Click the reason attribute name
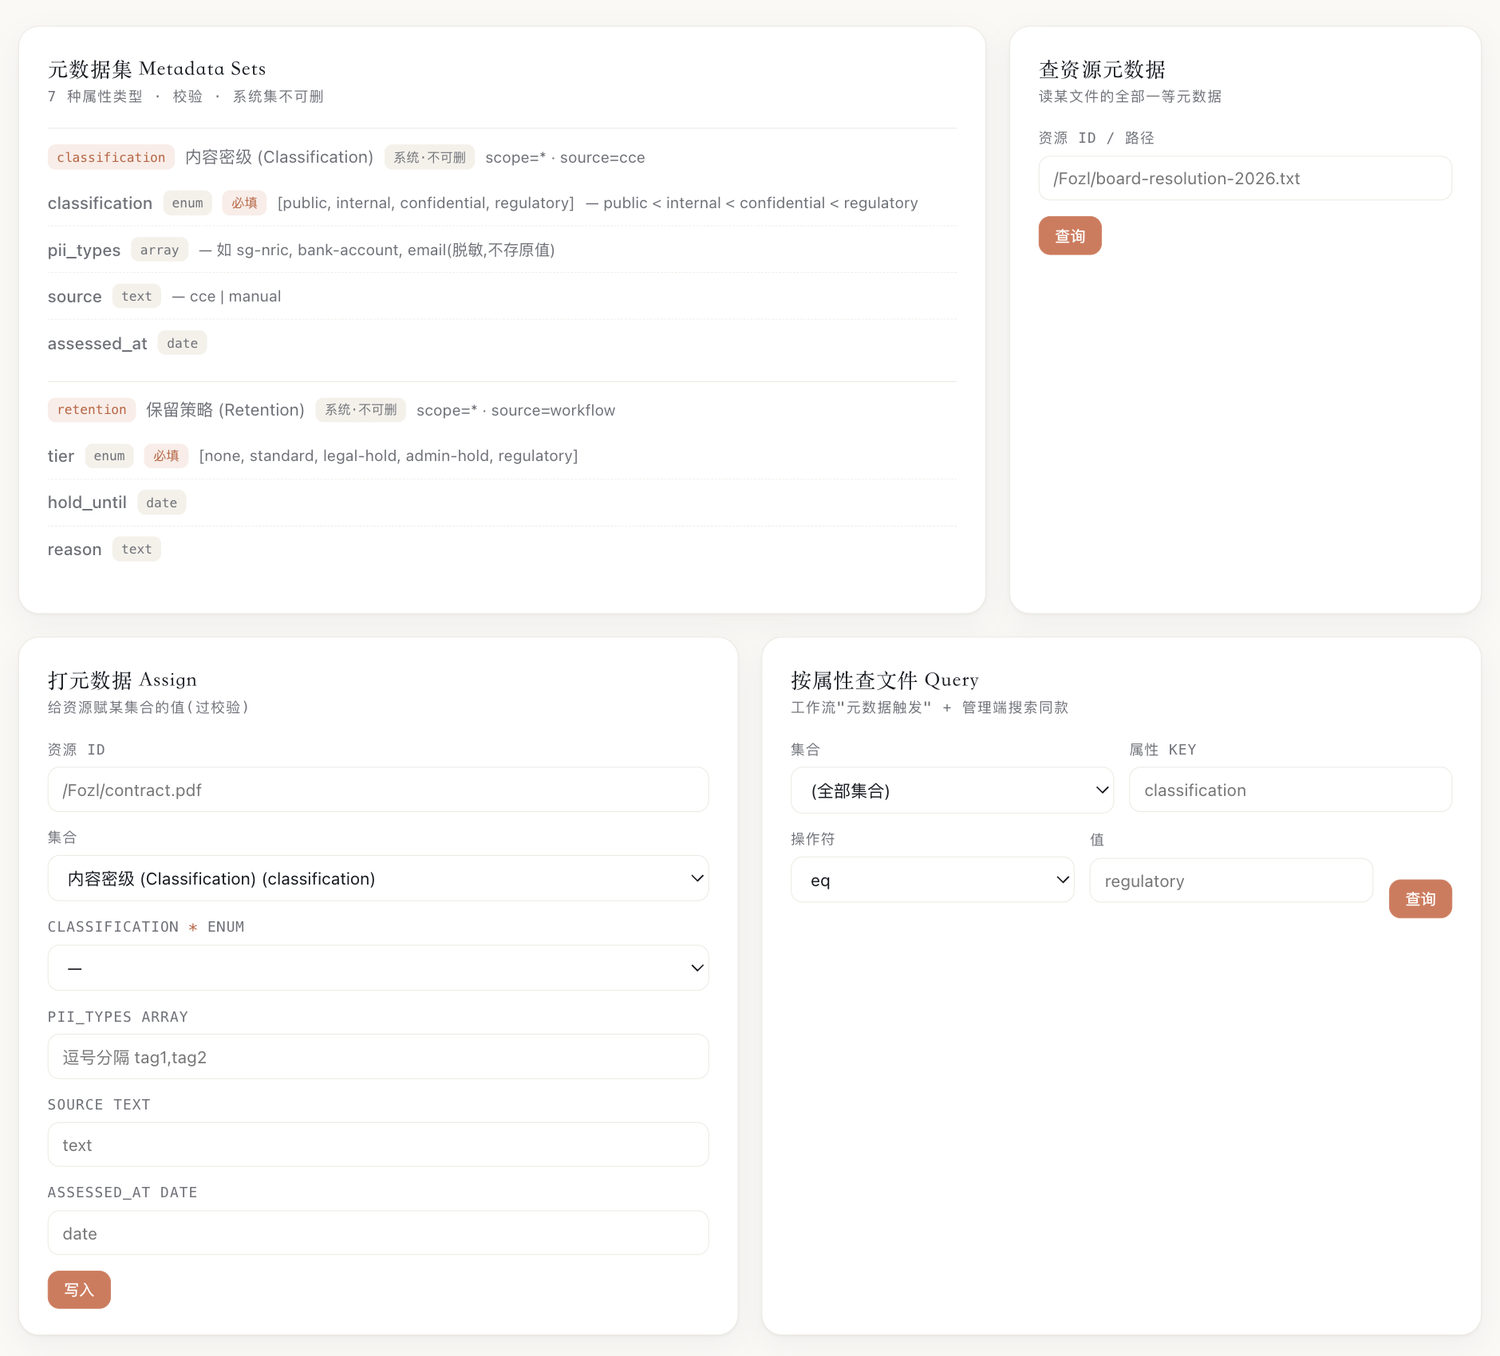1500x1356 pixels. 75,550
